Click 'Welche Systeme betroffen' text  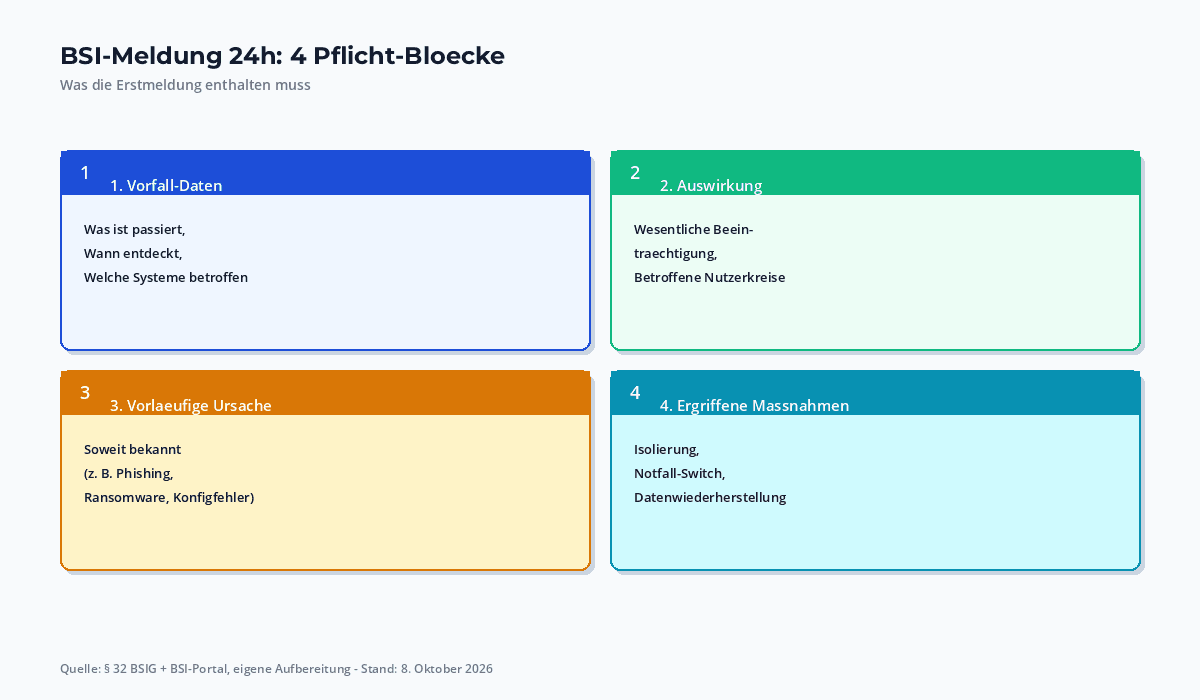[166, 278]
